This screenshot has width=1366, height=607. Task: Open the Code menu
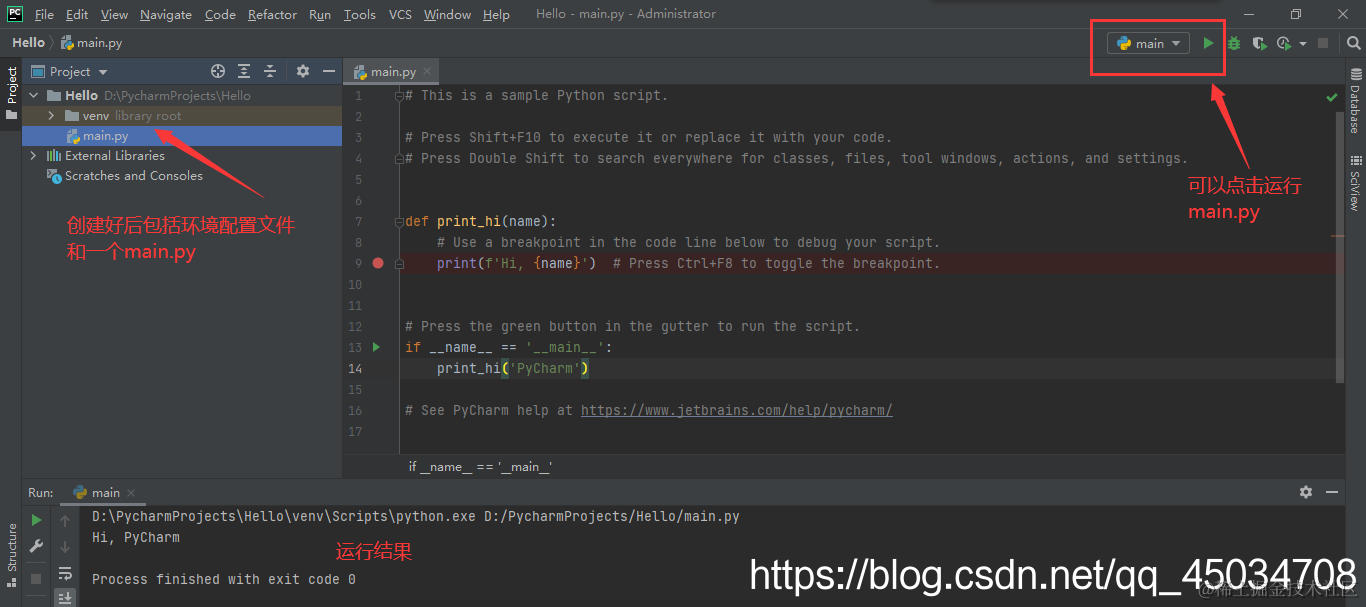pos(220,14)
